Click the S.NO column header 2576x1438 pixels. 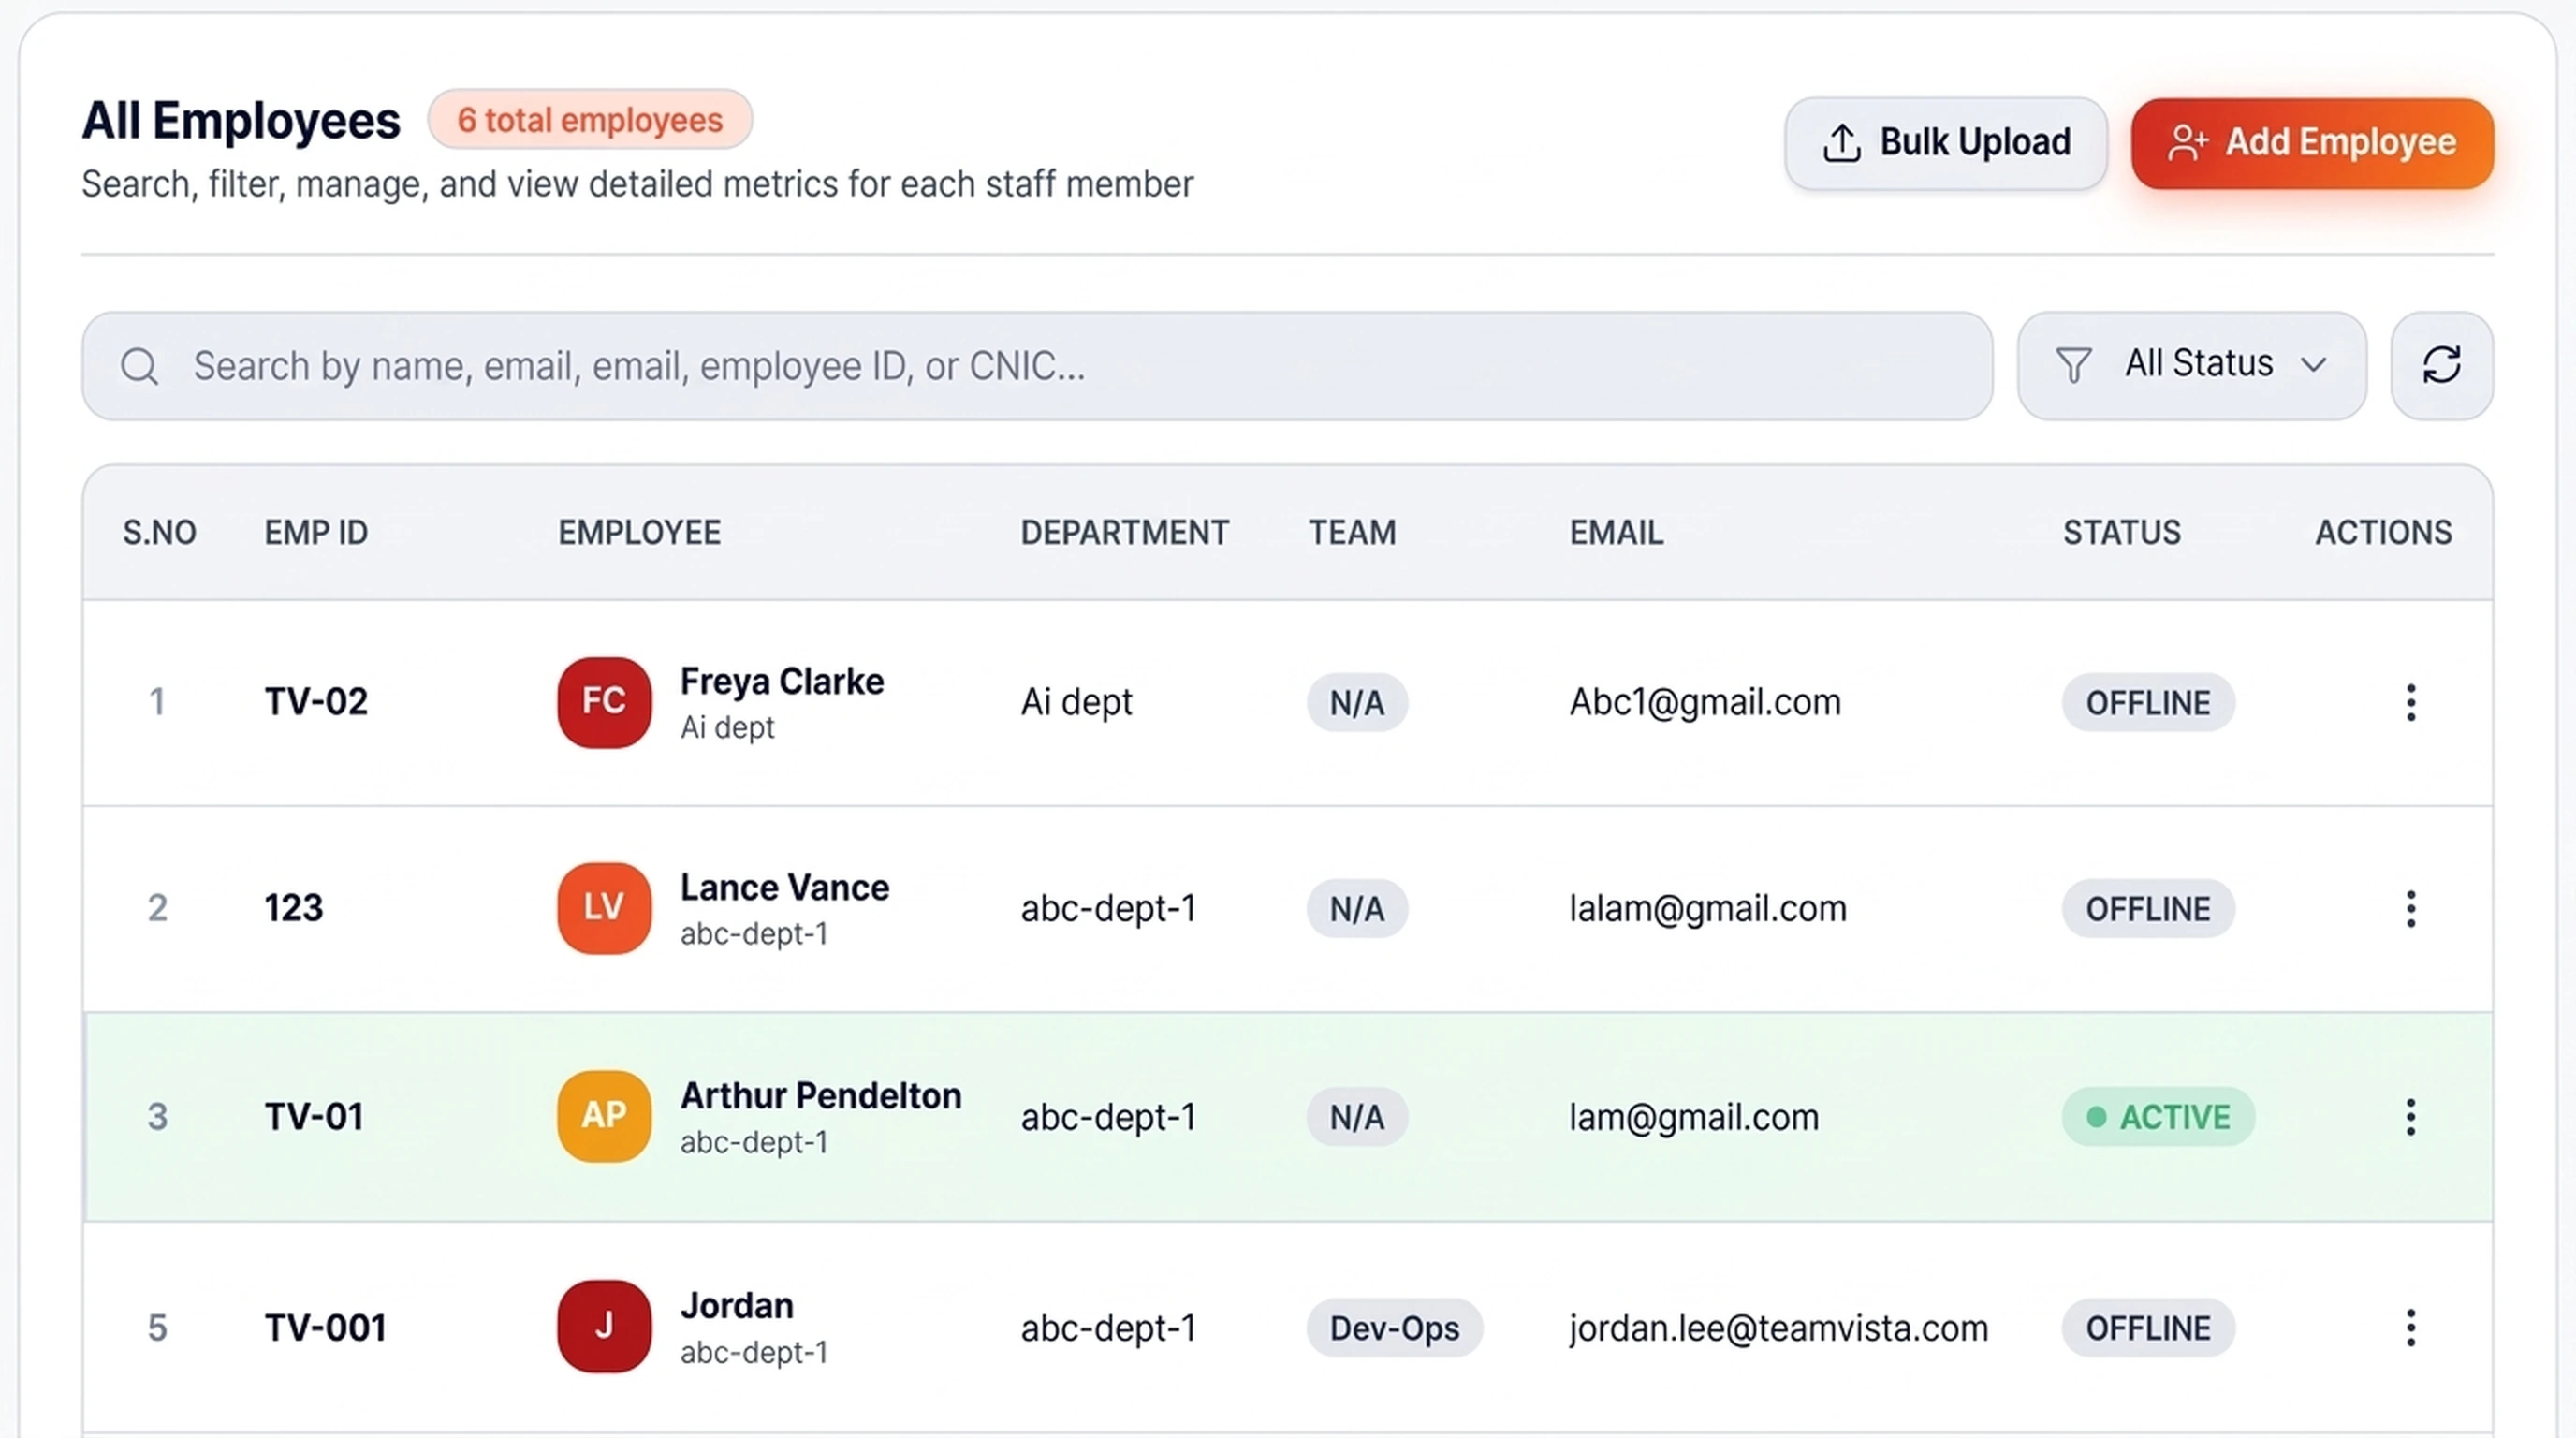(159, 532)
